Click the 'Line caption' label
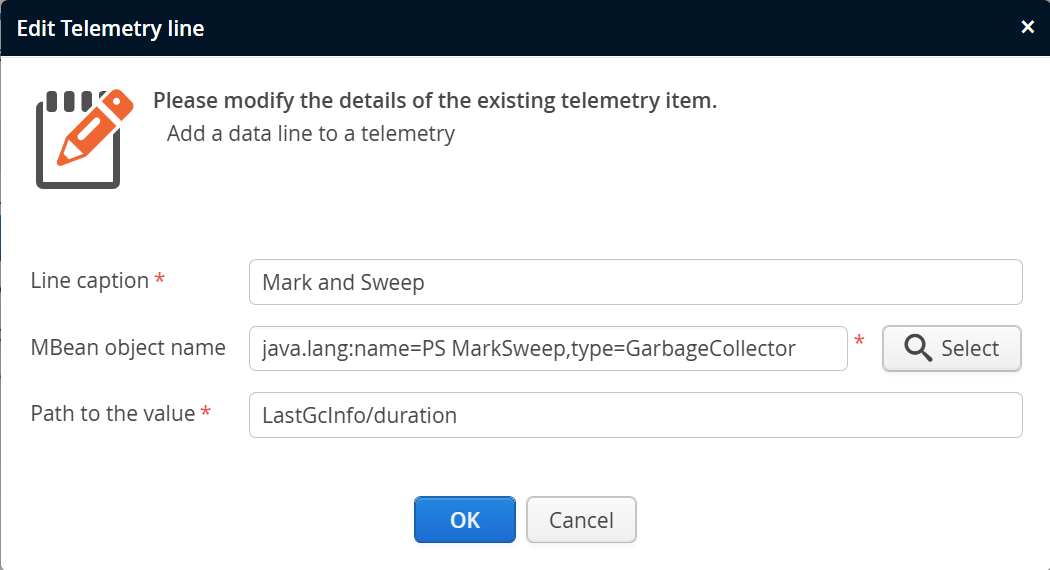 click(90, 281)
